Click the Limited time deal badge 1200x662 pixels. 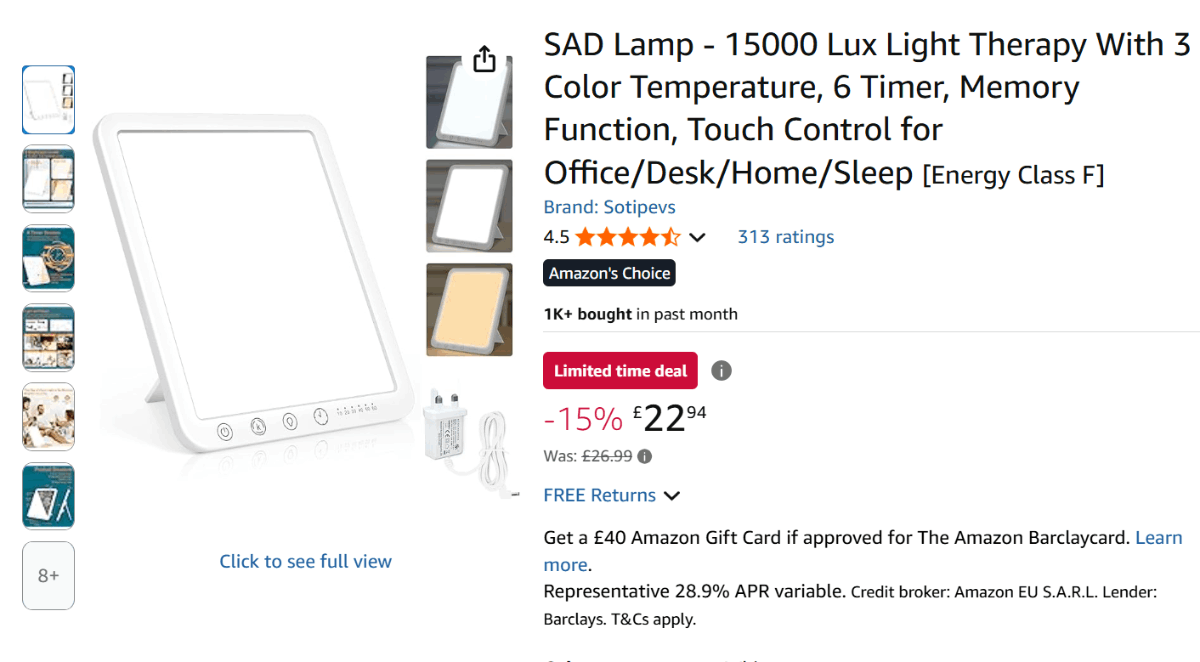coord(620,371)
